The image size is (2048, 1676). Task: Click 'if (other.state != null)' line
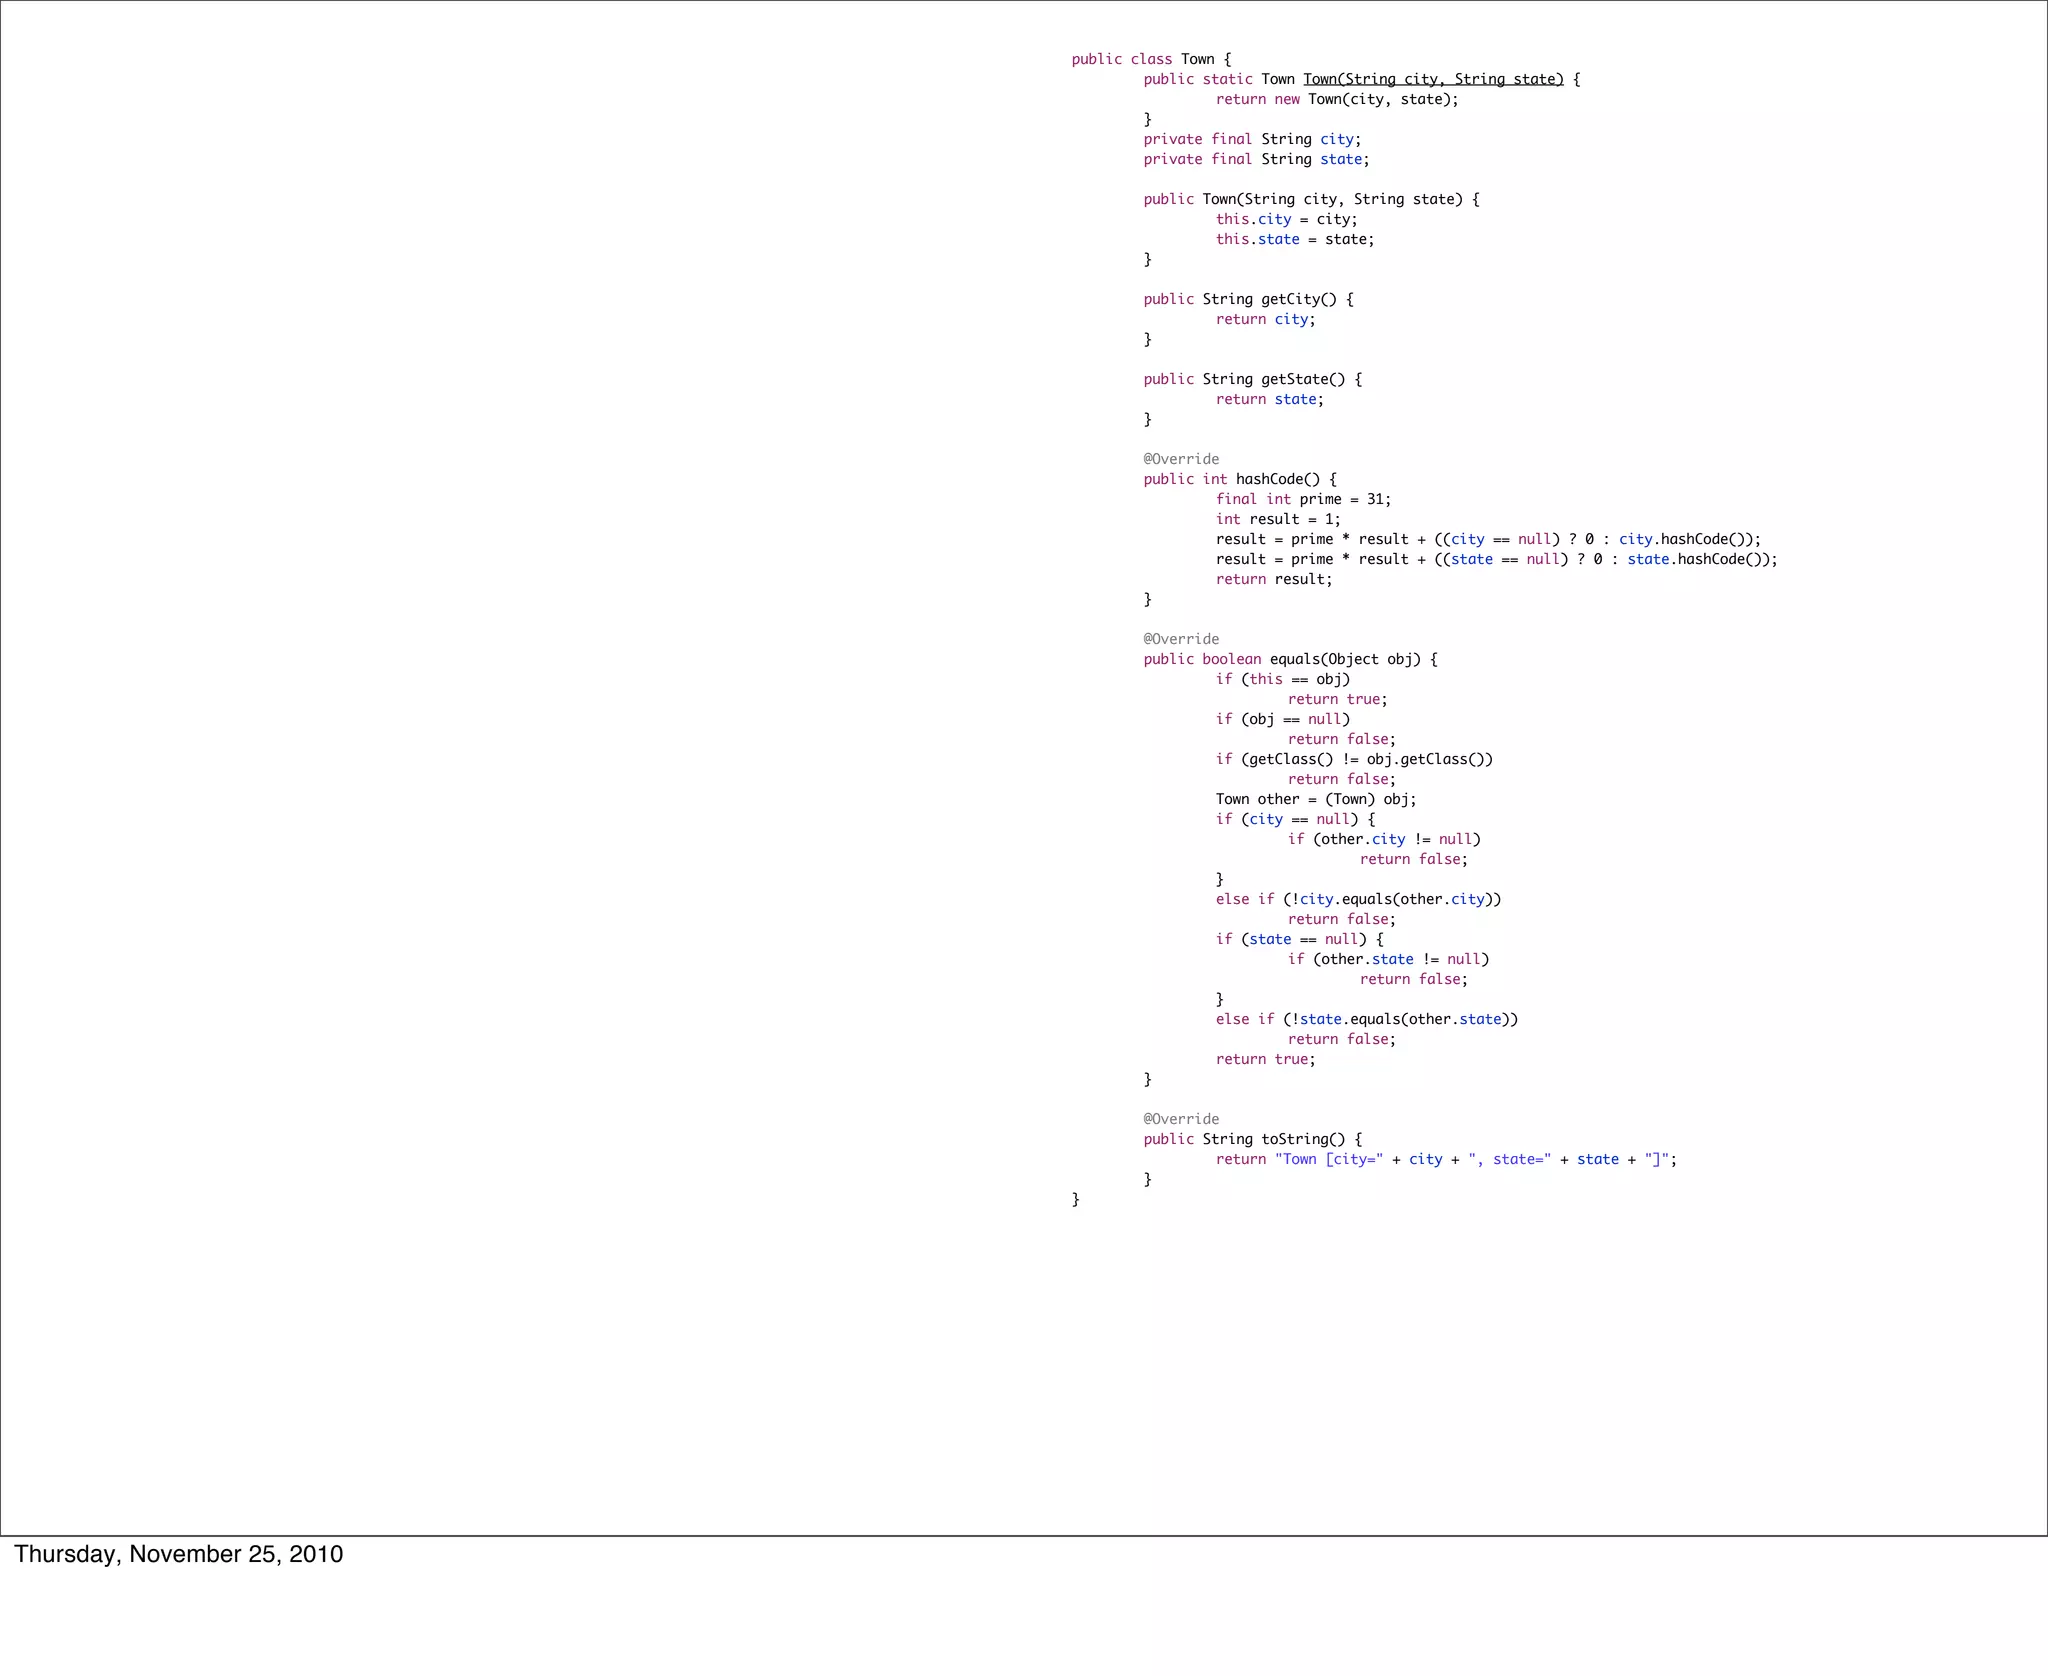click(x=1389, y=960)
